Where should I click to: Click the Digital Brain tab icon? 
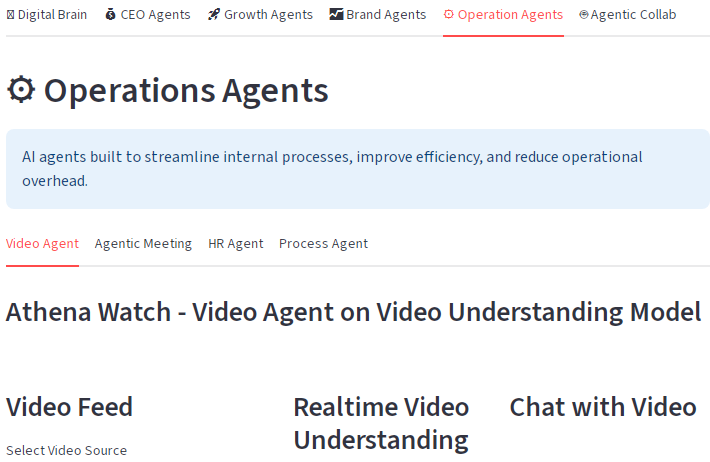point(10,15)
